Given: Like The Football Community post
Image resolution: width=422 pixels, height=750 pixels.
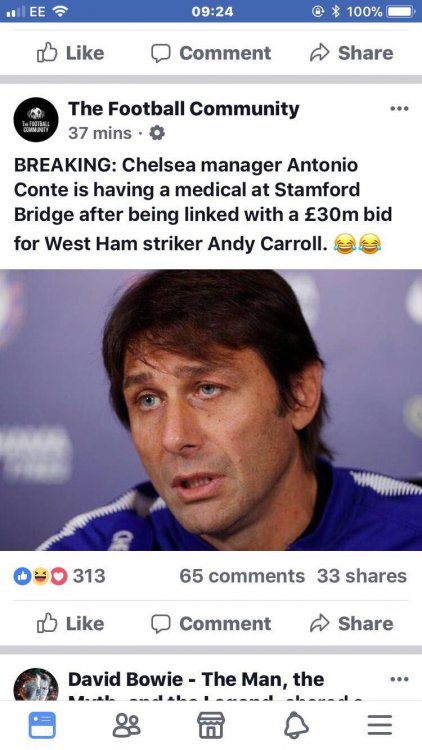Looking at the screenshot, I should pyautogui.click(x=70, y=623).
